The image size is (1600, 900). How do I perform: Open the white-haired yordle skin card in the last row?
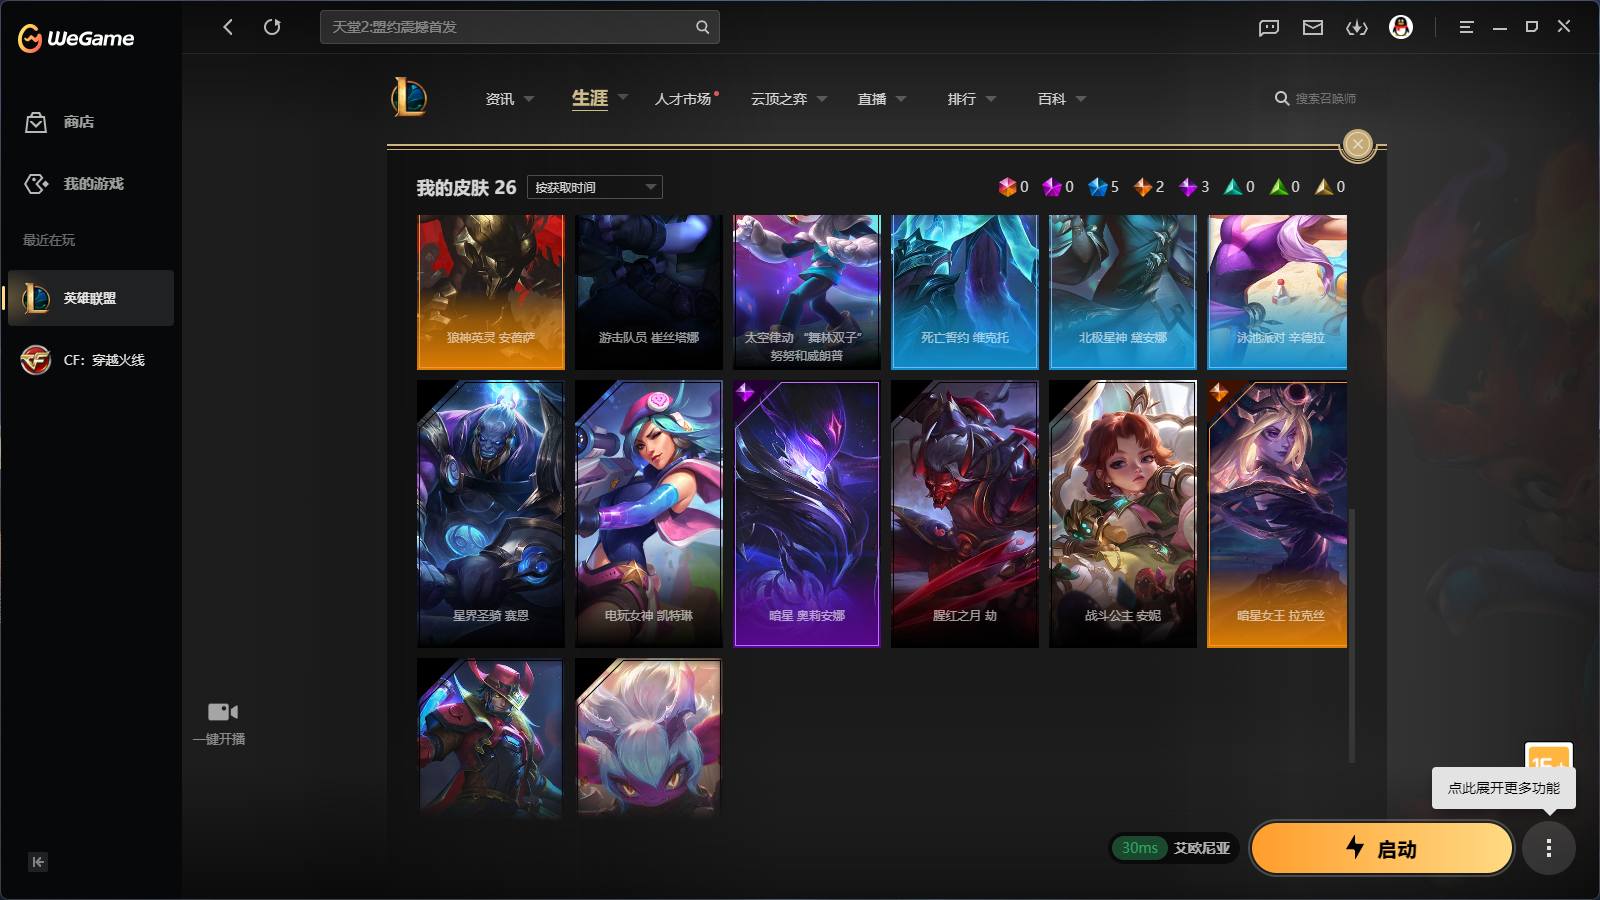point(649,739)
